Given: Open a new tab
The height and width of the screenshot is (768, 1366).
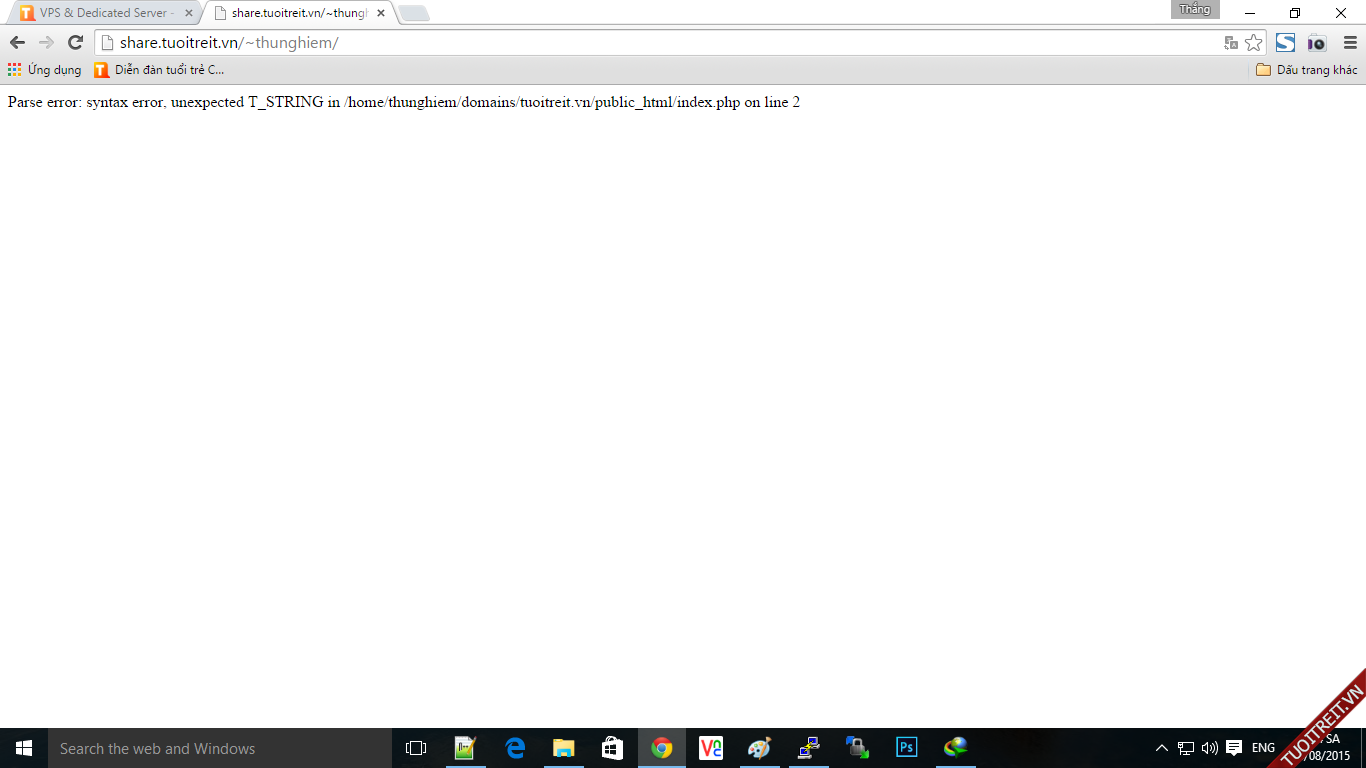Looking at the screenshot, I should [x=414, y=14].
